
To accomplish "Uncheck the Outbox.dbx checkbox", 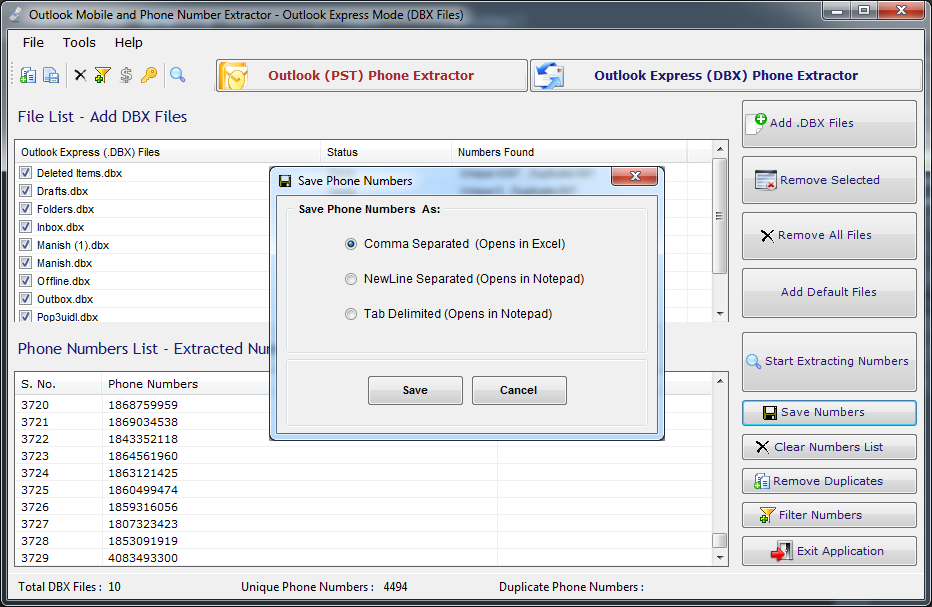I will tap(25, 298).
